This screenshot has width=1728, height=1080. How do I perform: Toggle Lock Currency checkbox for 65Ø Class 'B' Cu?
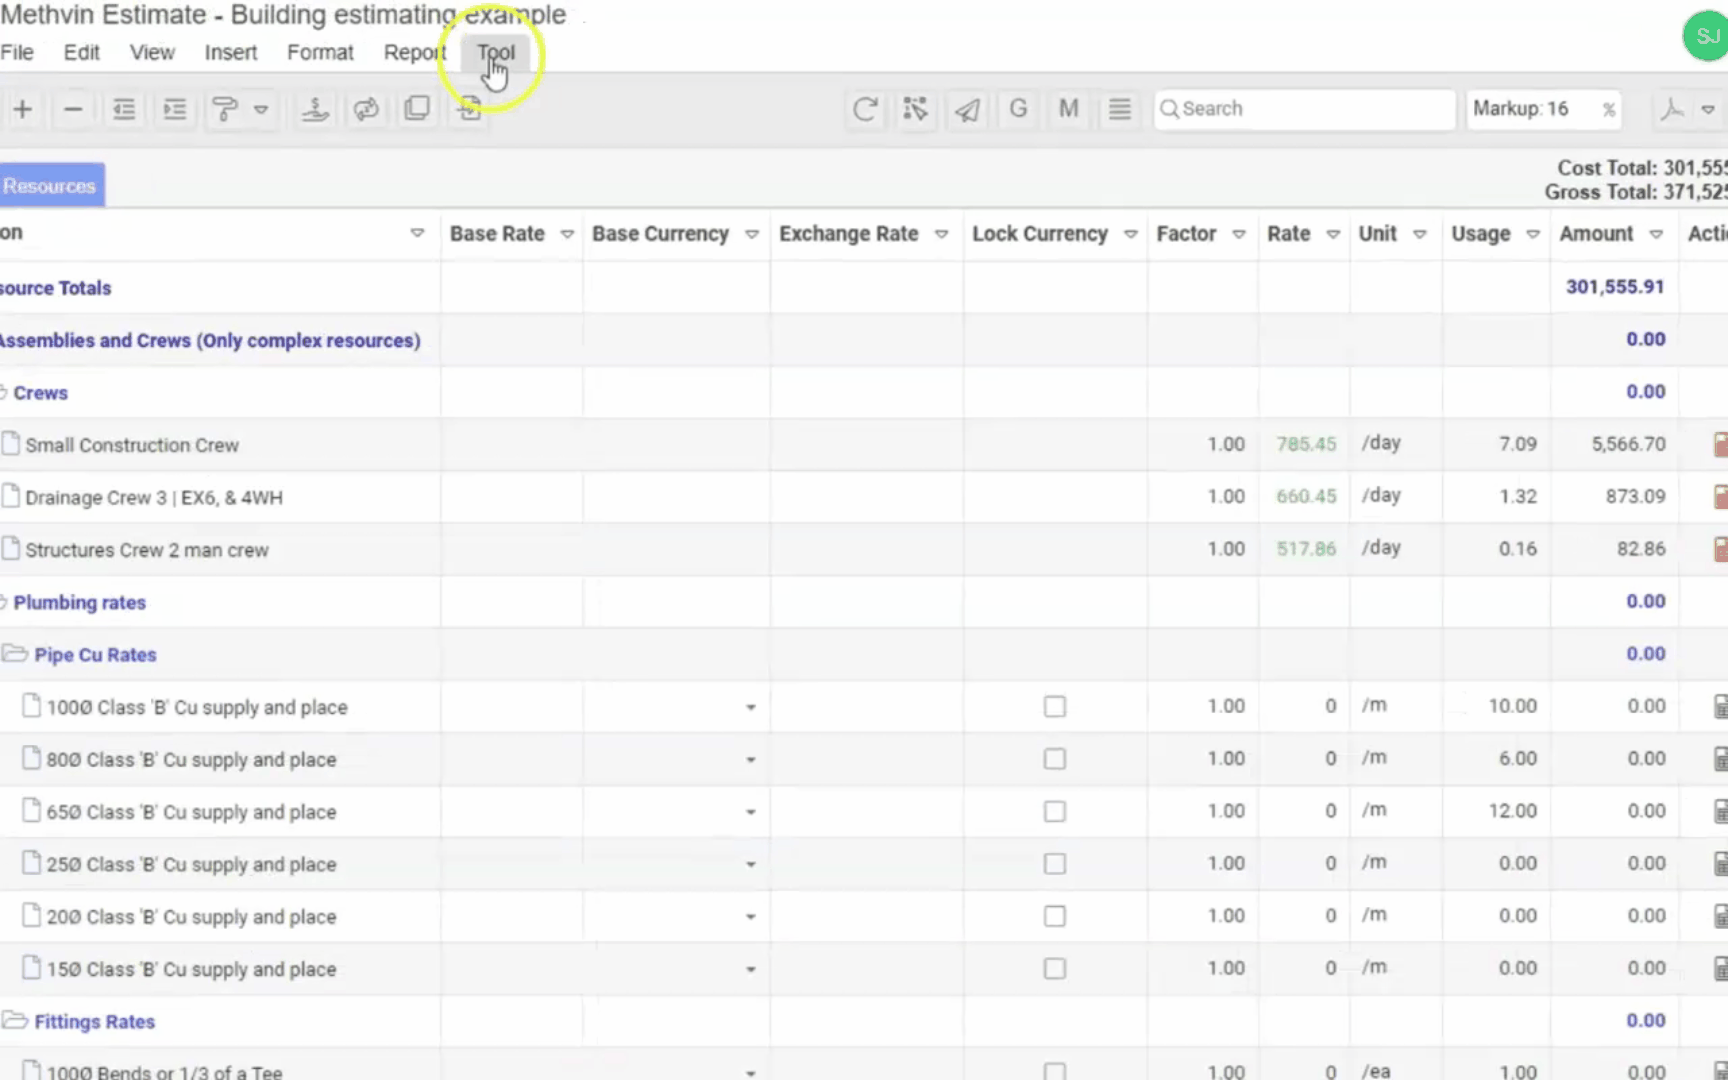pyautogui.click(x=1054, y=812)
